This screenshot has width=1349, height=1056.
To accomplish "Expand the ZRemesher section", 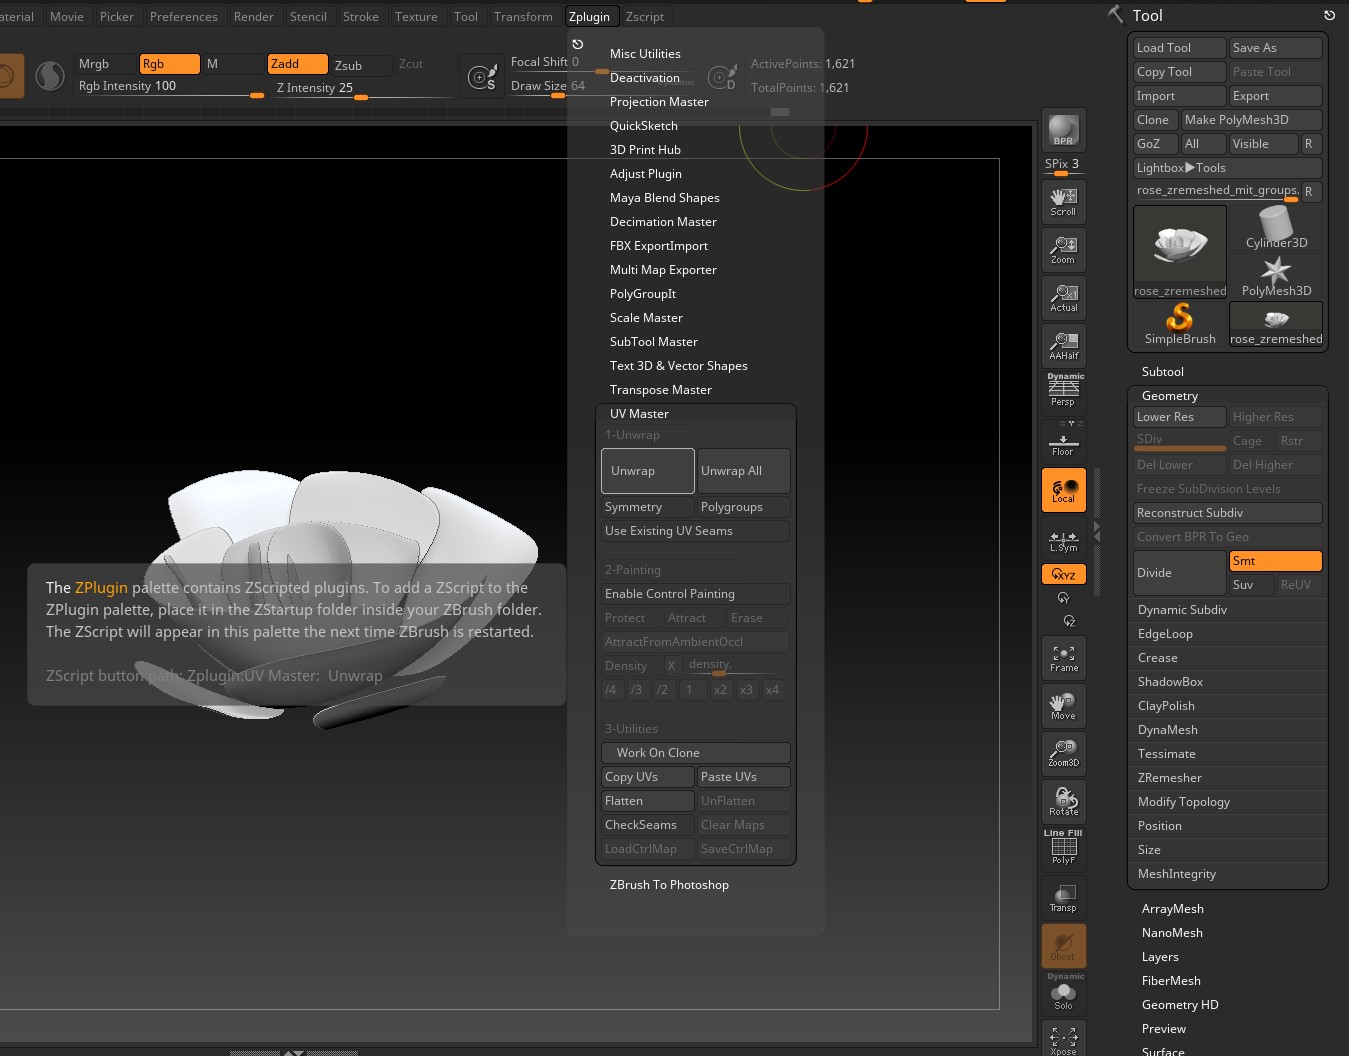I will [1170, 778].
